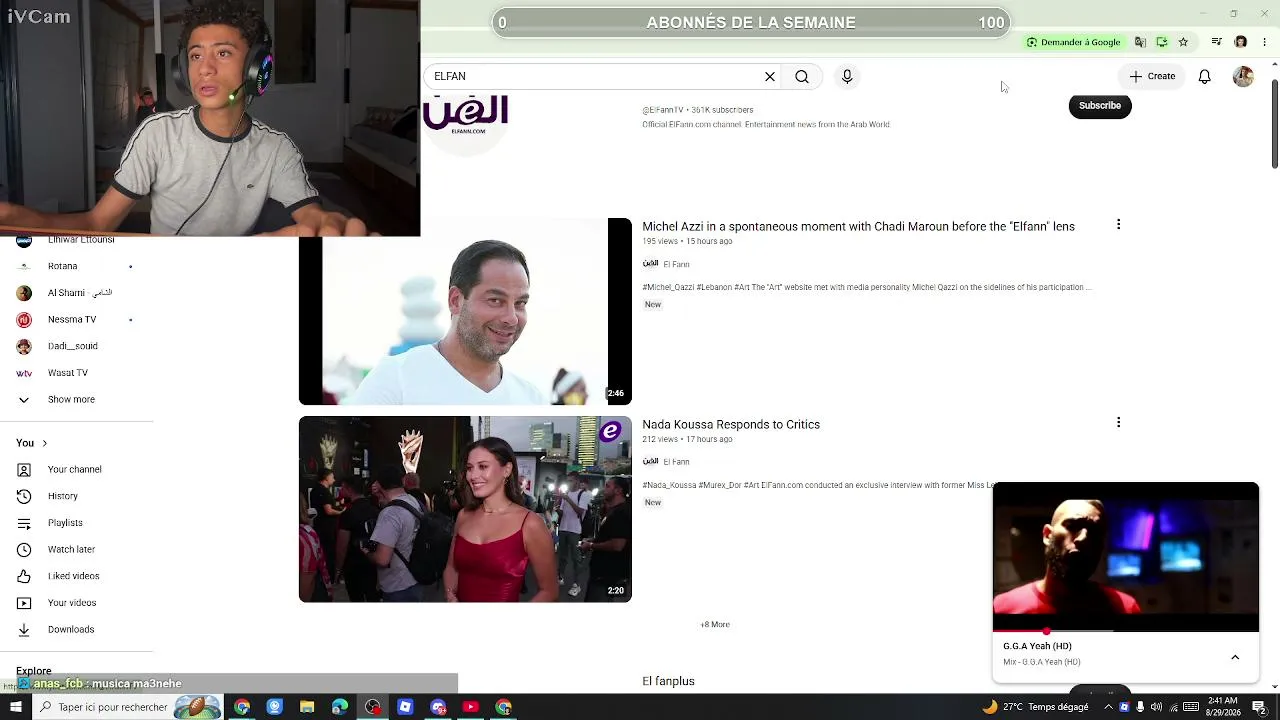Open the YouTube app in the taskbar

(470, 707)
